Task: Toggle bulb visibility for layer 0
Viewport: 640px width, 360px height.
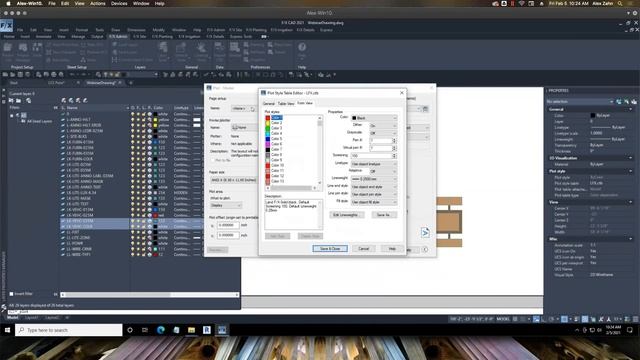Action: 133,114
